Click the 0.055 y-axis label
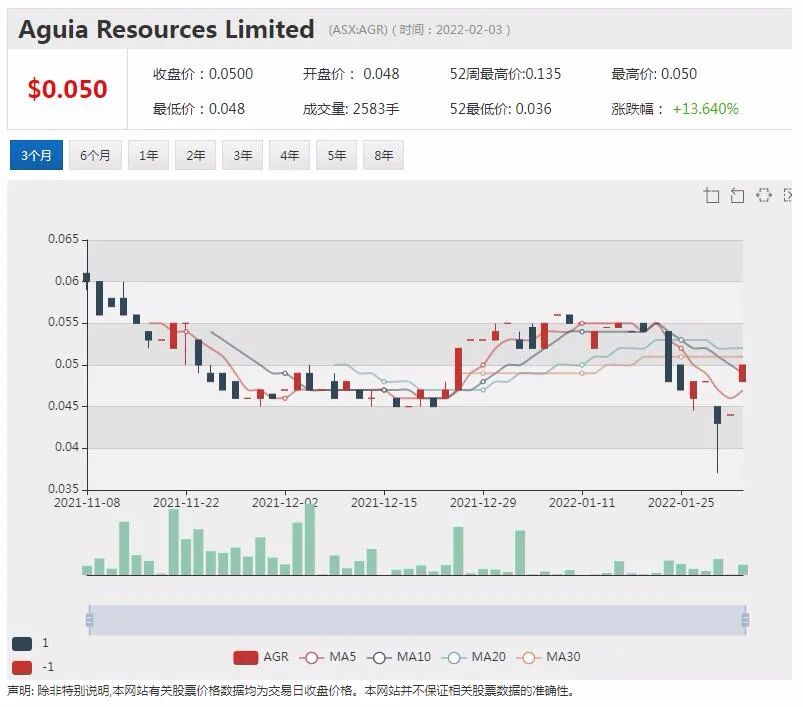The image size is (803, 707). (64, 322)
